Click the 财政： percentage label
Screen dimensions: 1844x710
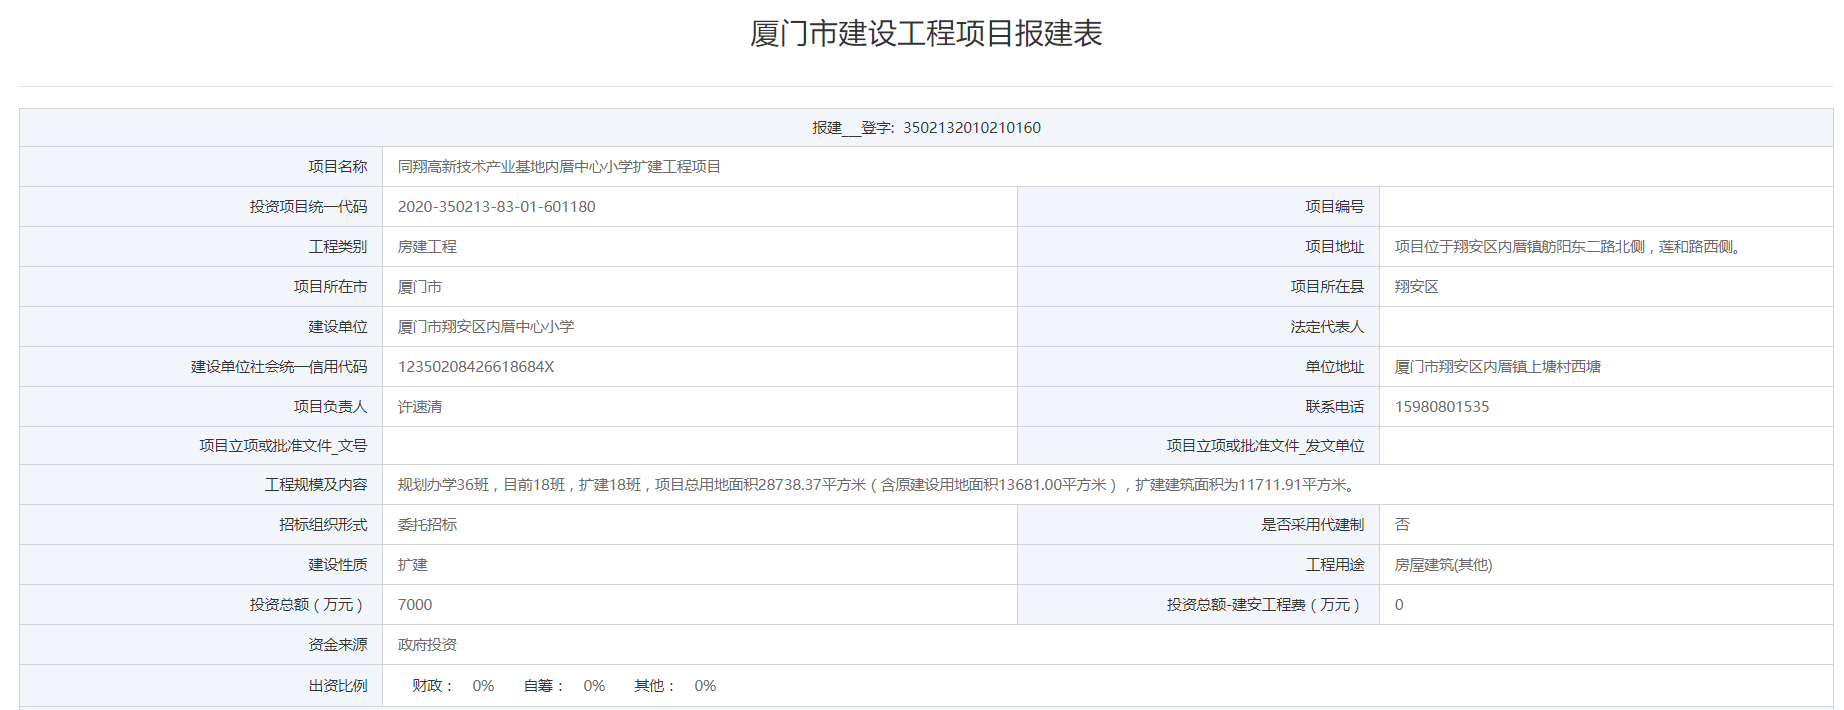[433, 686]
